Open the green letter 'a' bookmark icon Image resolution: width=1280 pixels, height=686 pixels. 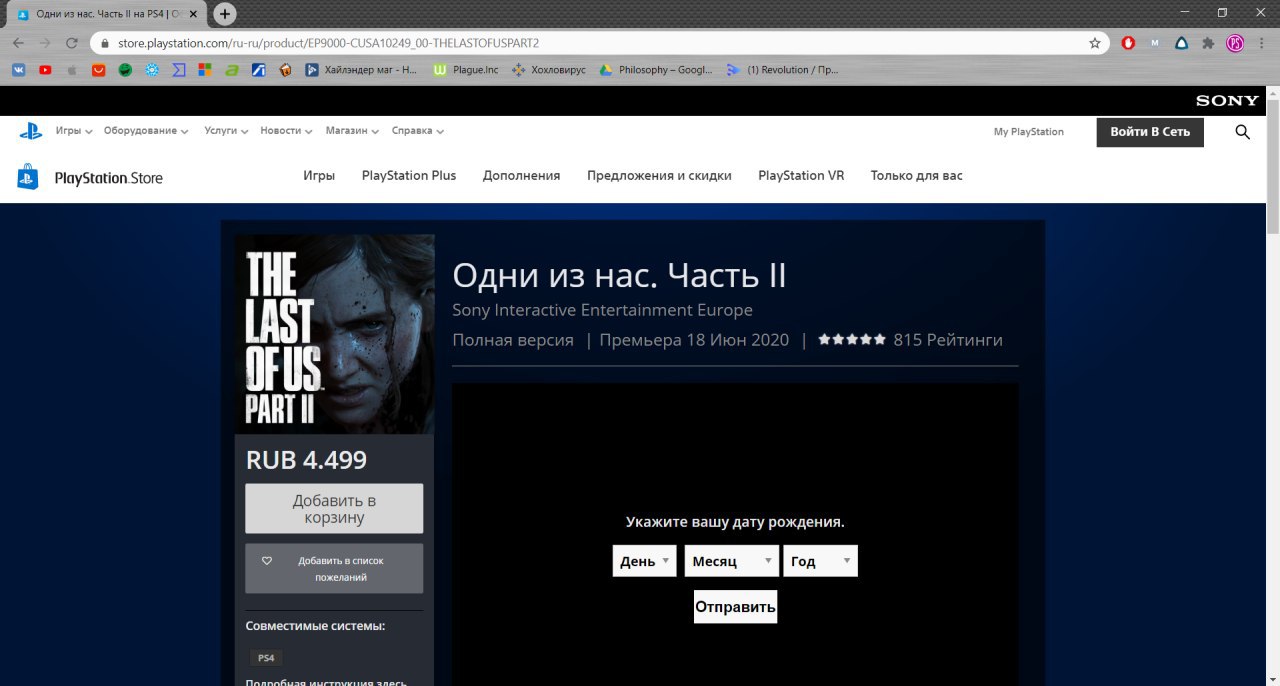point(232,70)
